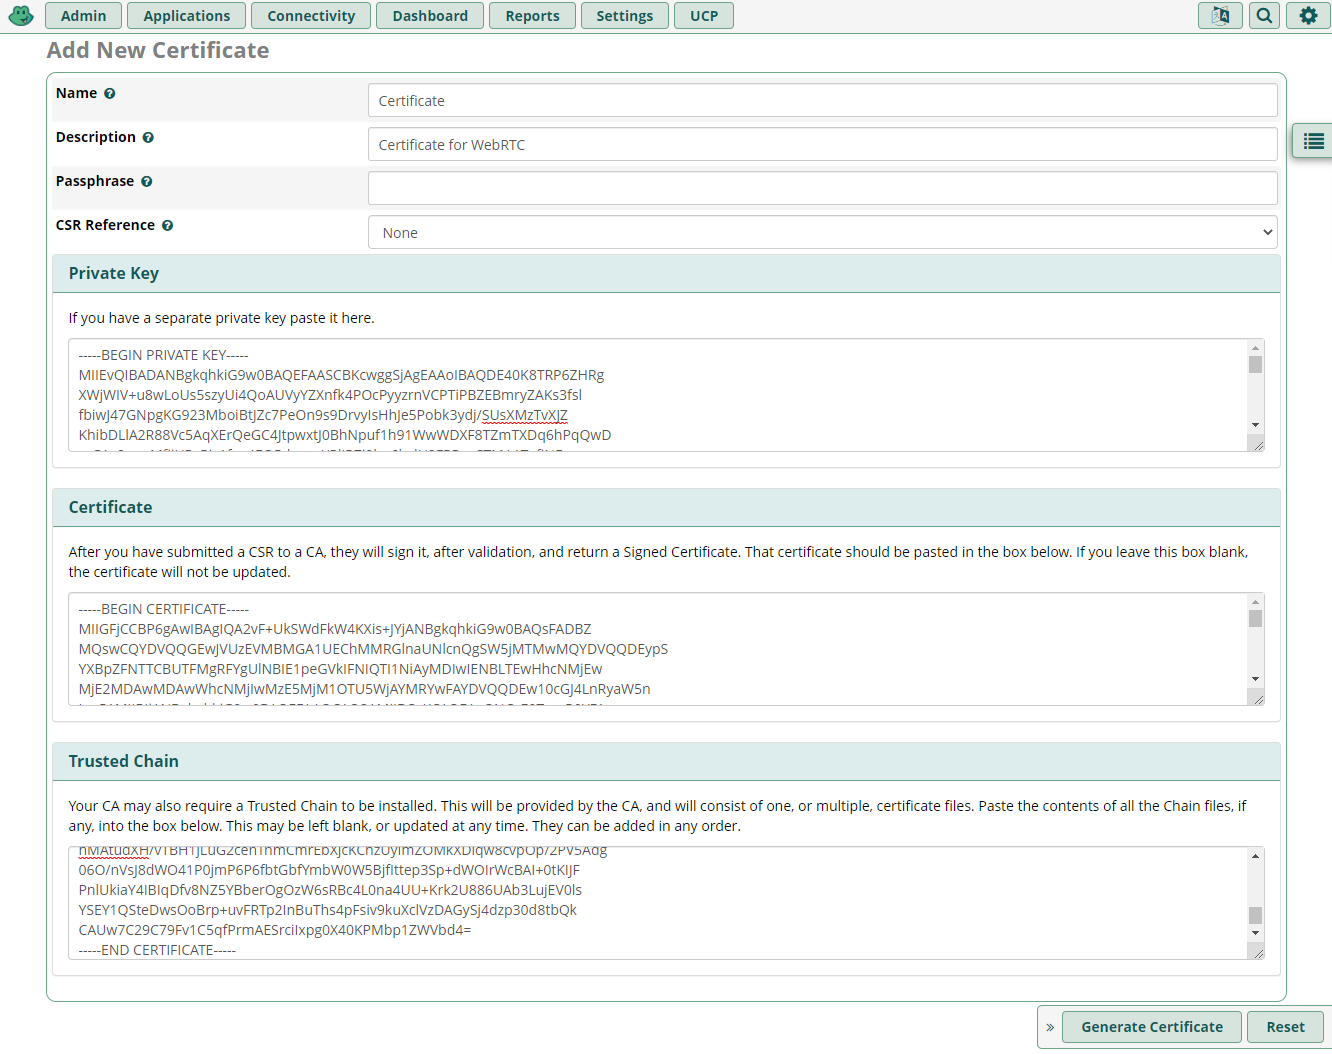Open the UCP tab
Image resolution: width=1332 pixels, height=1054 pixels.
click(704, 15)
